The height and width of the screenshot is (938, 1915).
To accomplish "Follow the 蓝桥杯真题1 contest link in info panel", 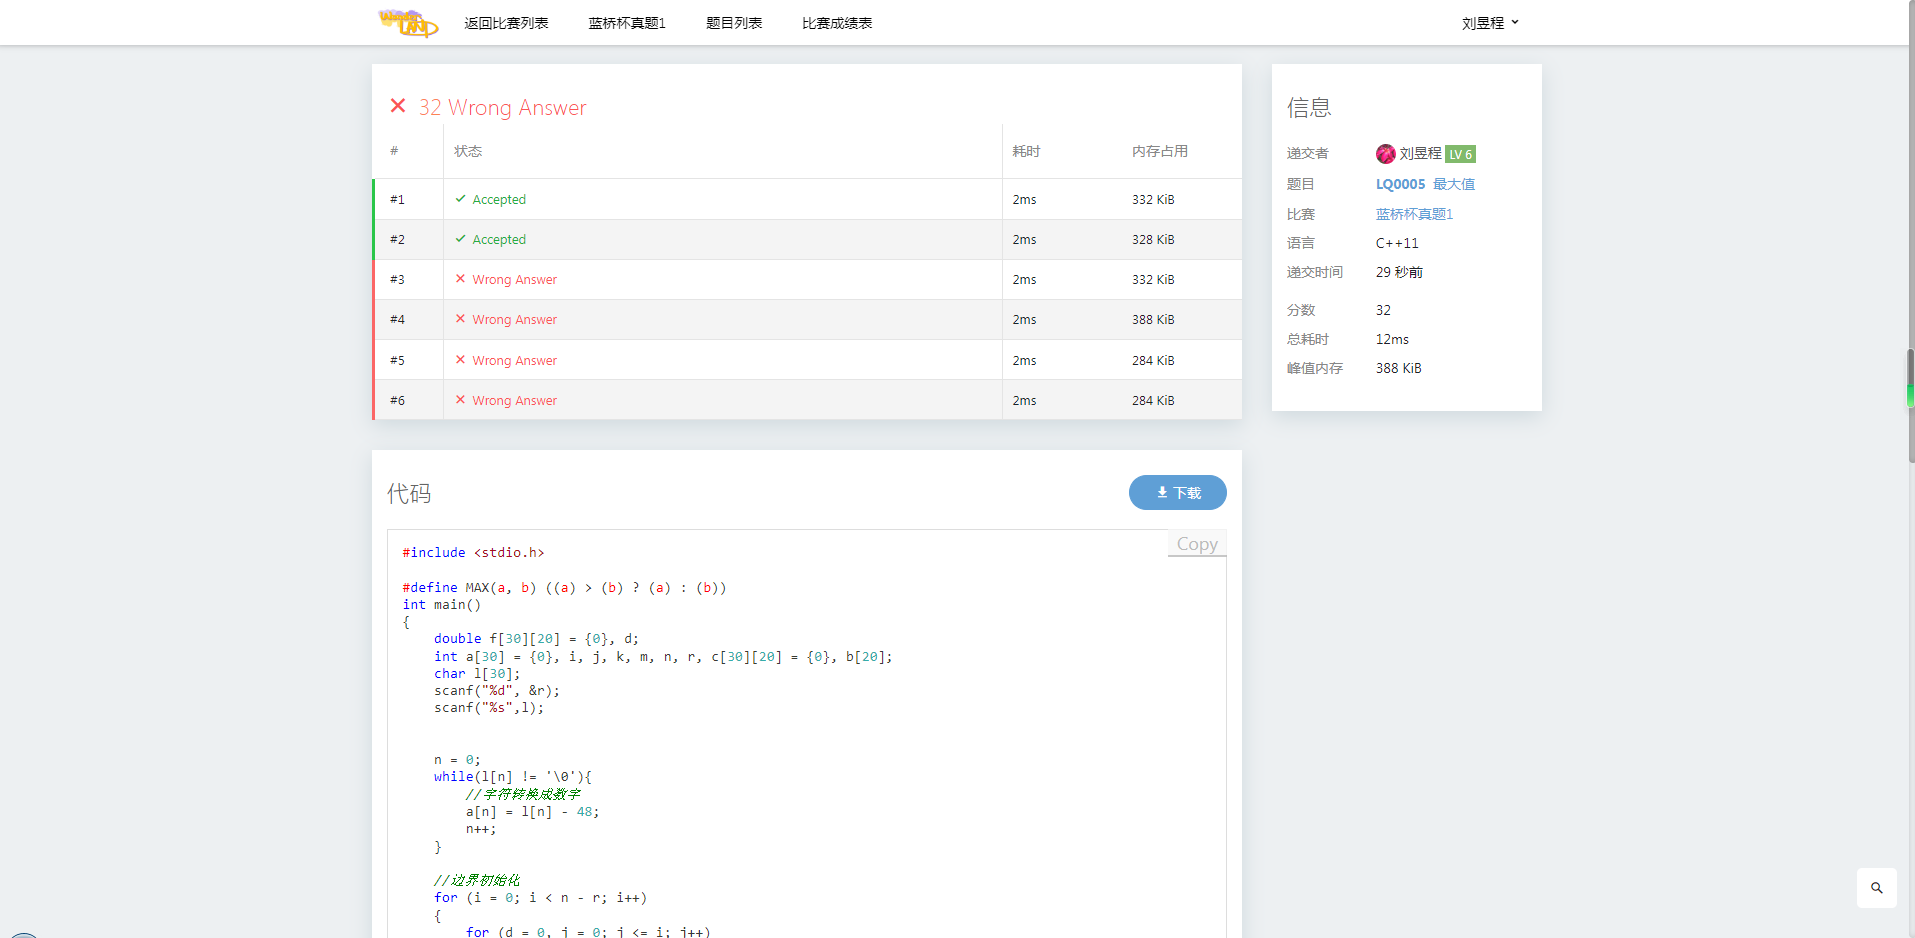I will [x=1414, y=214].
